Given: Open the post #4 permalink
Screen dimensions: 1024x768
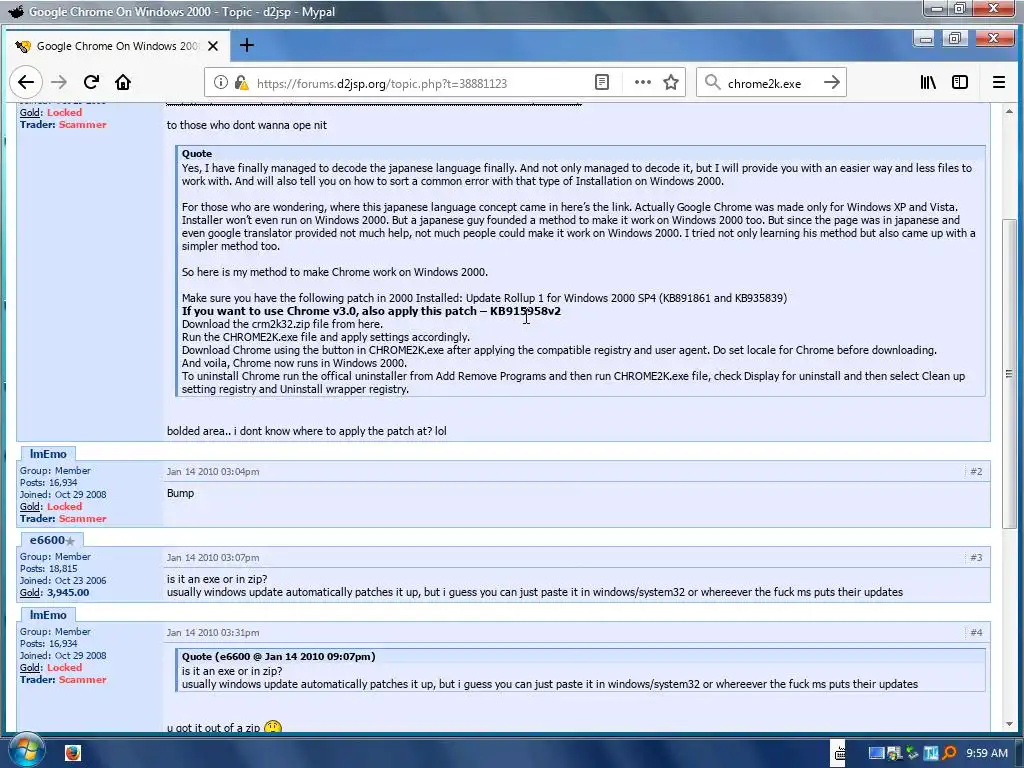Looking at the screenshot, I should tap(976, 633).
